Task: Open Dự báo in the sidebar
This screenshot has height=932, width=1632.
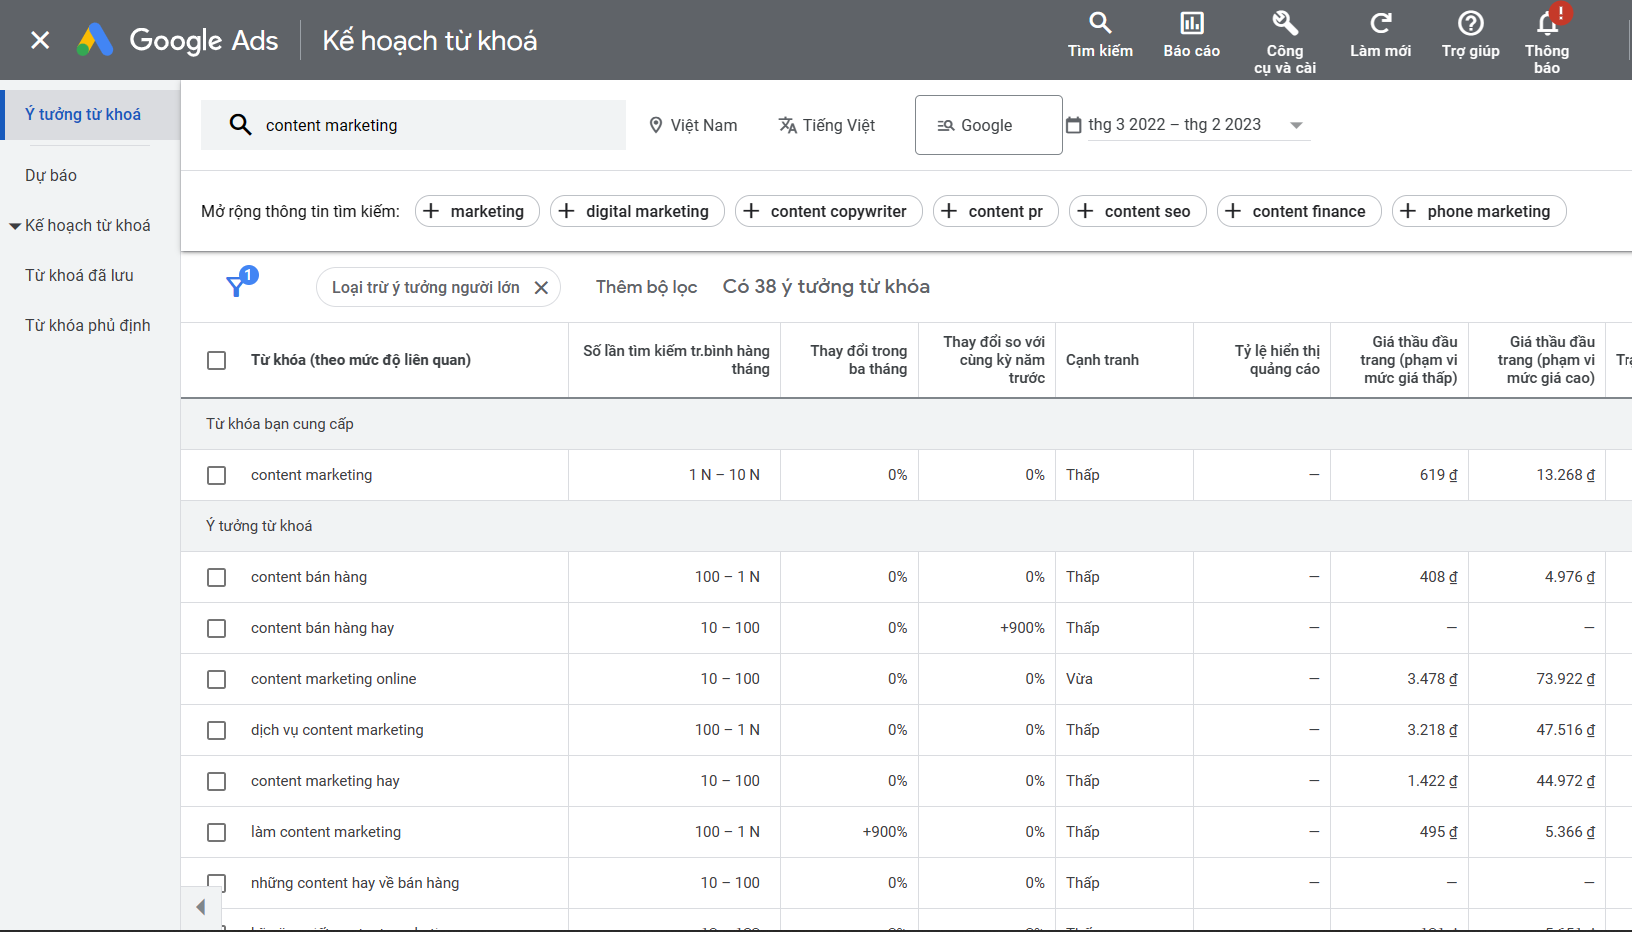Action: [51, 175]
